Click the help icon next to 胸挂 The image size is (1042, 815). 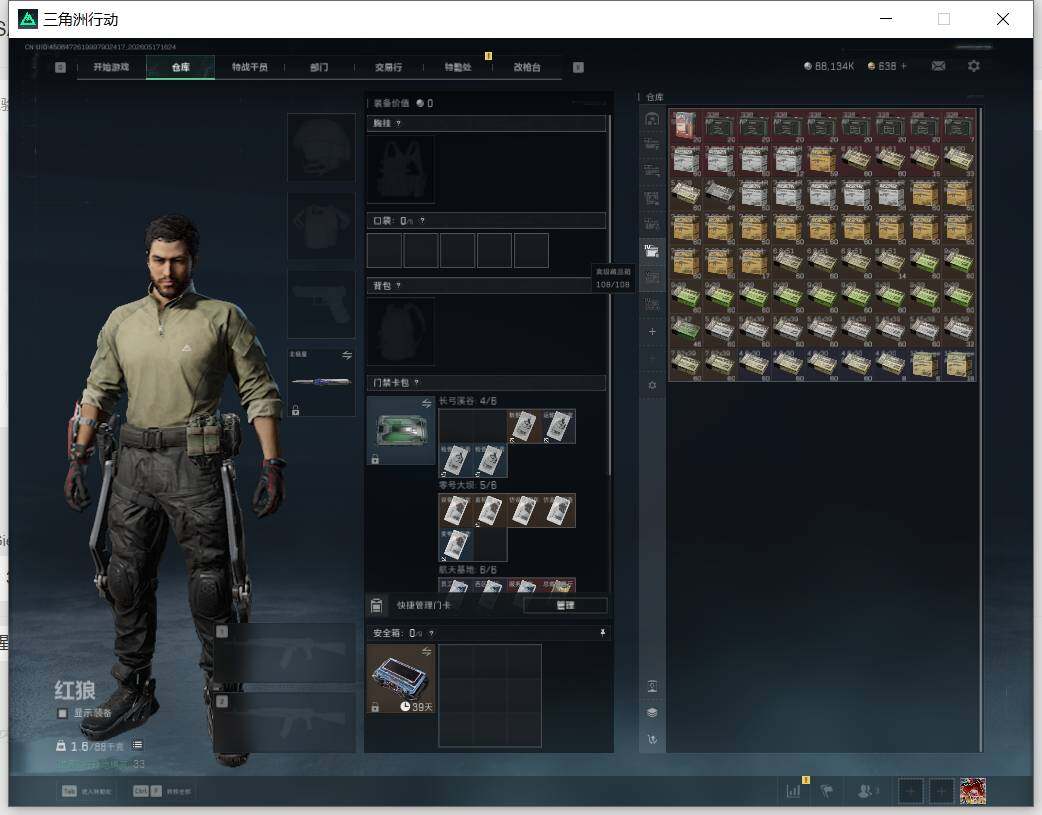pyautogui.click(x=398, y=124)
